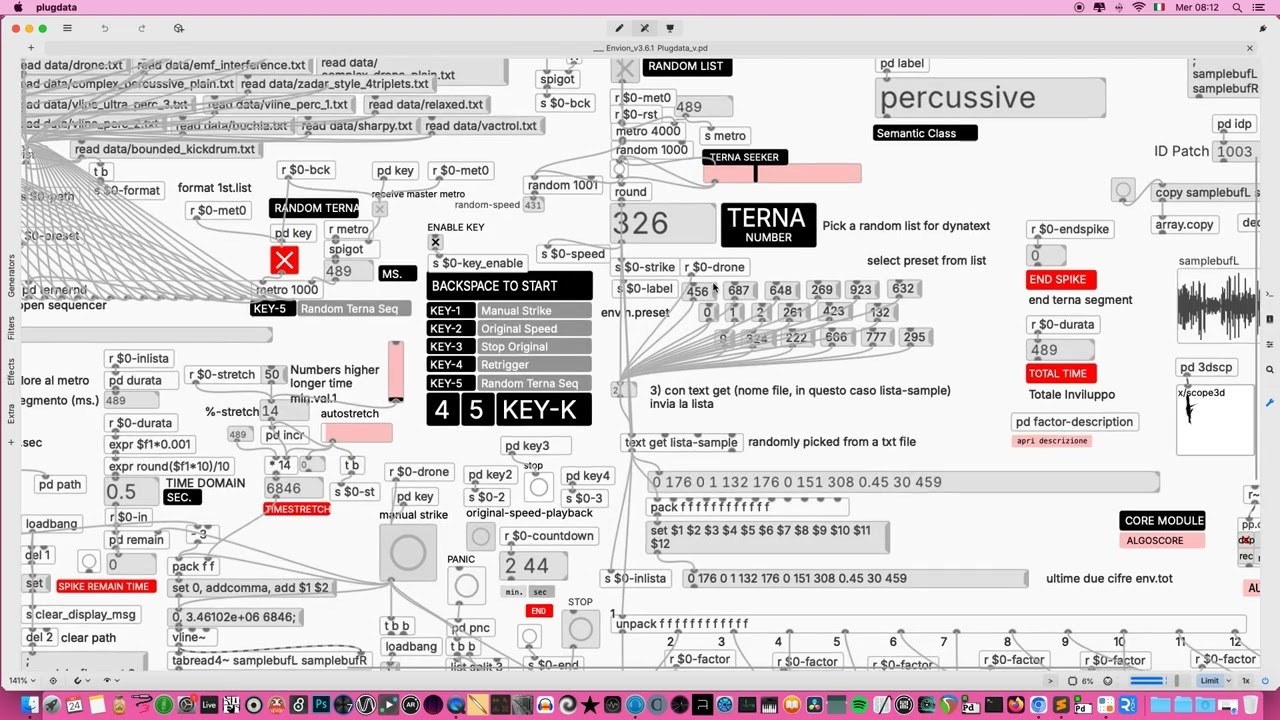This screenshot has height=720, width=1280.
Task: Toggle the ENABLE KEY checkbox
Action: 435,243
